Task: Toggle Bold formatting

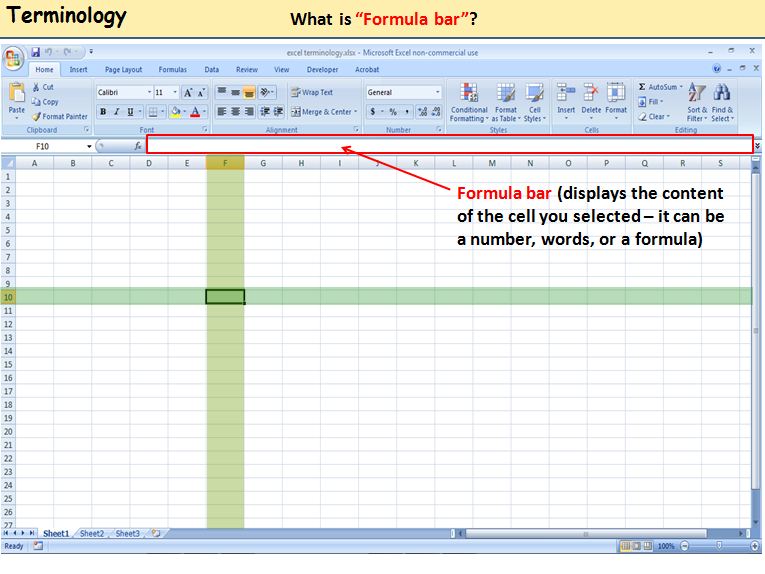Action: click(103, 112)
